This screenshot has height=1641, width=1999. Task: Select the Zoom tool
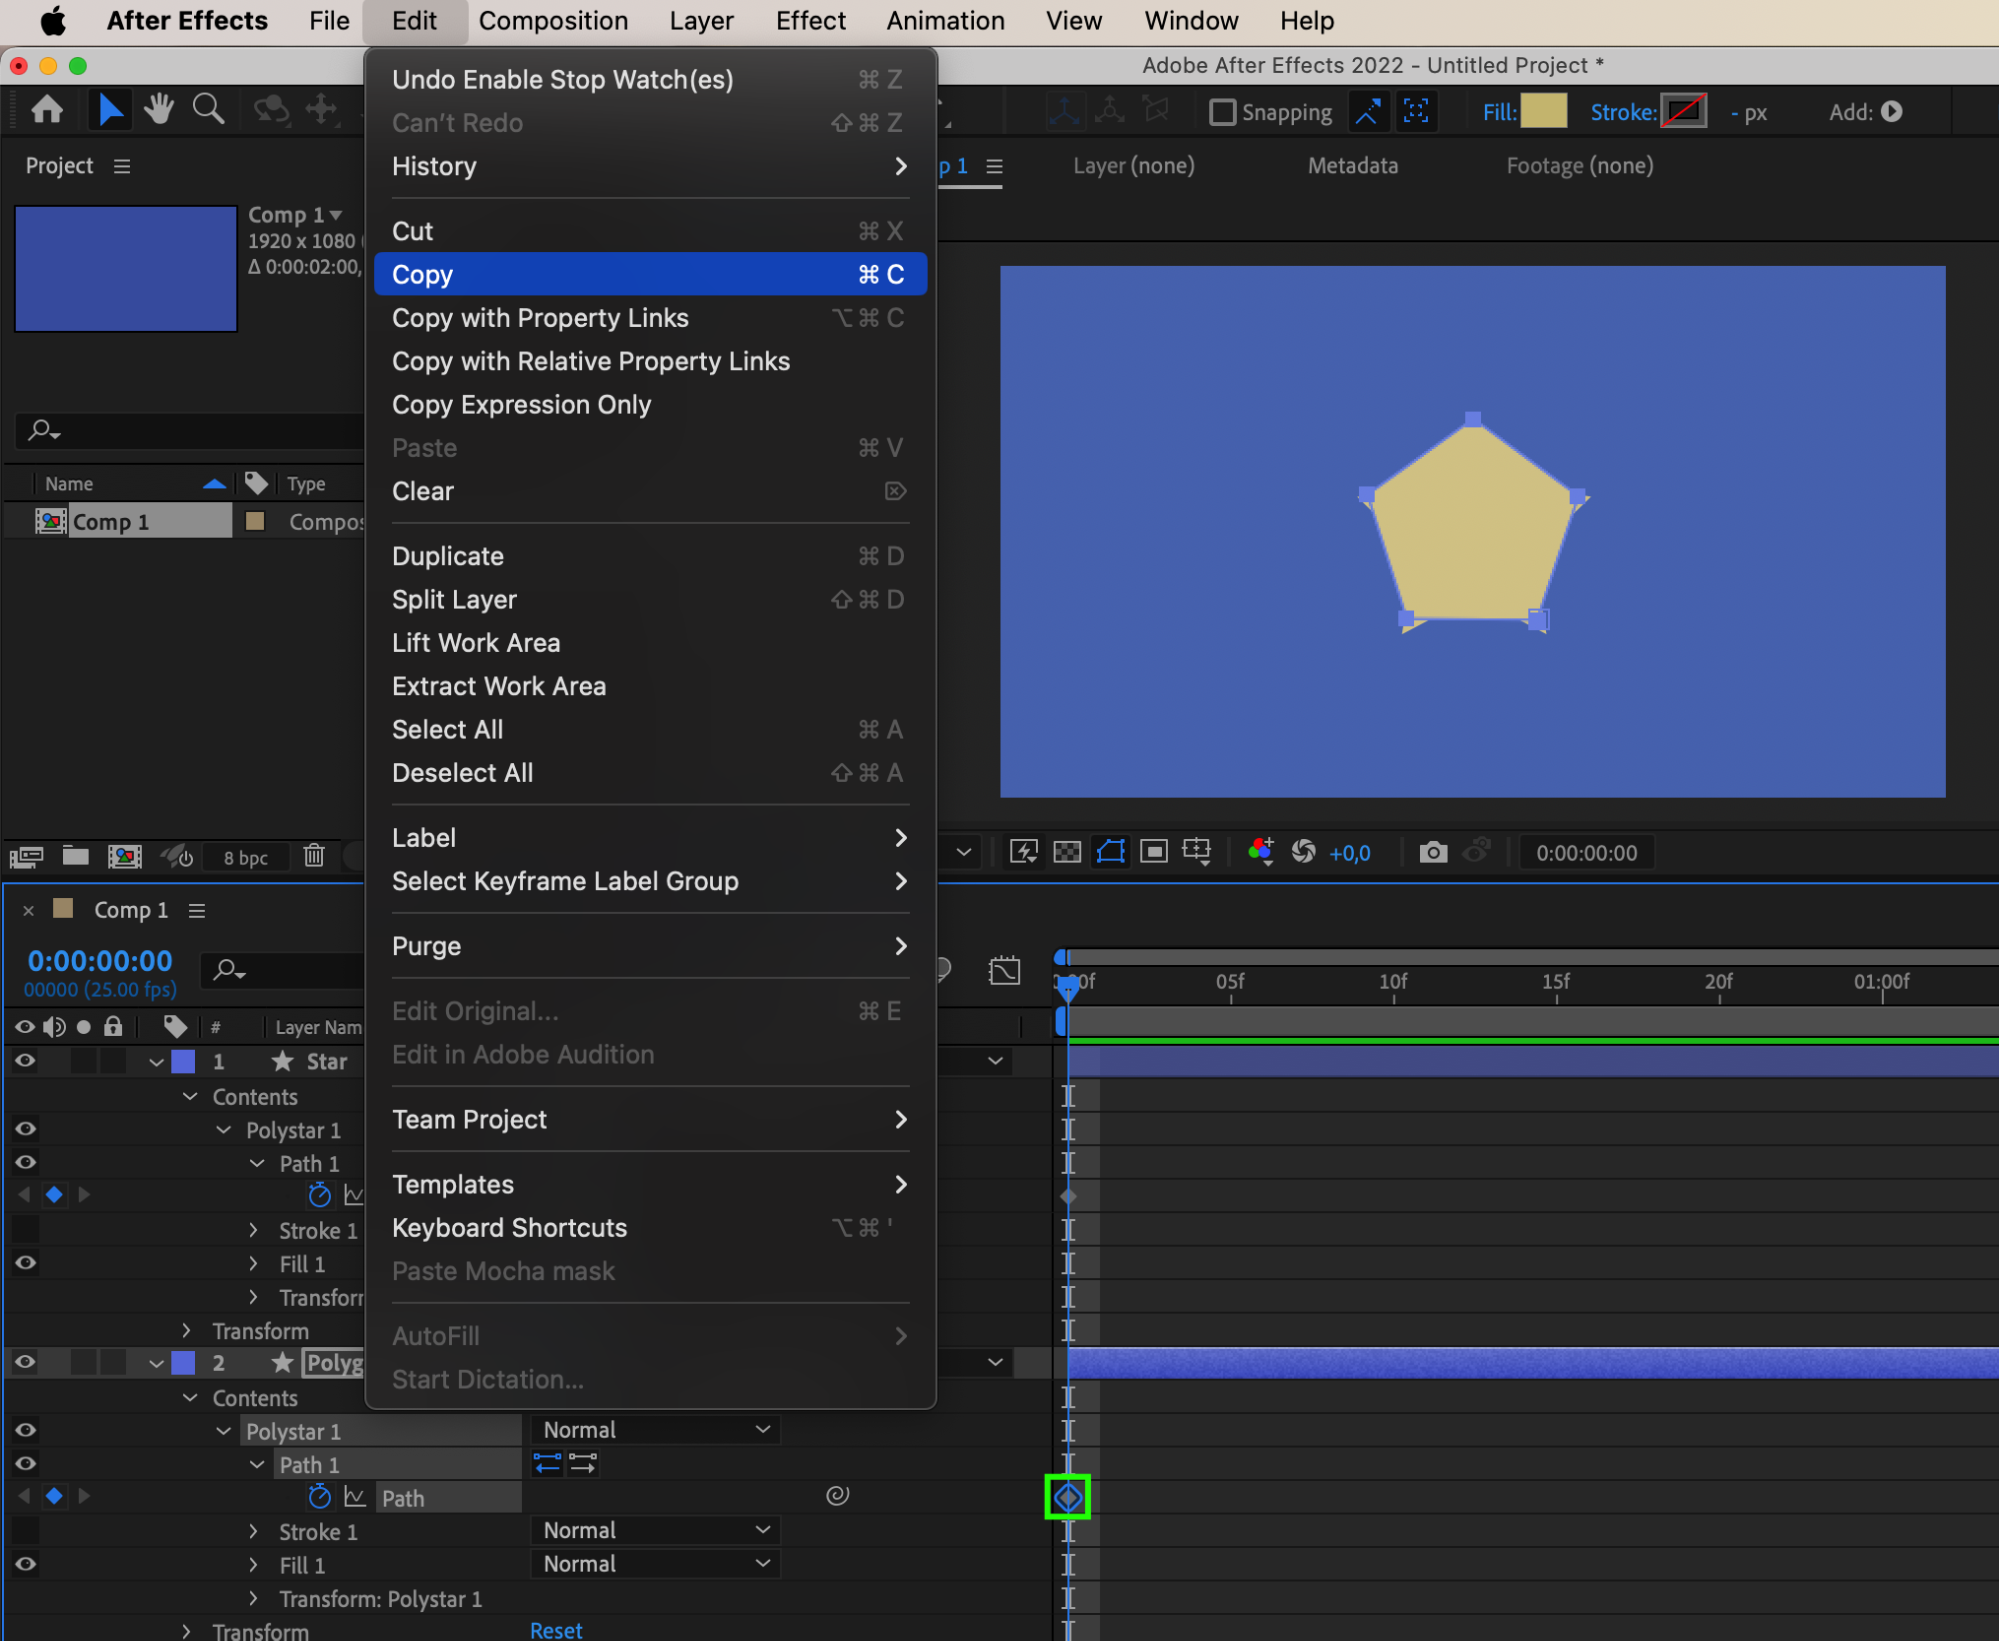pos(208,110)
